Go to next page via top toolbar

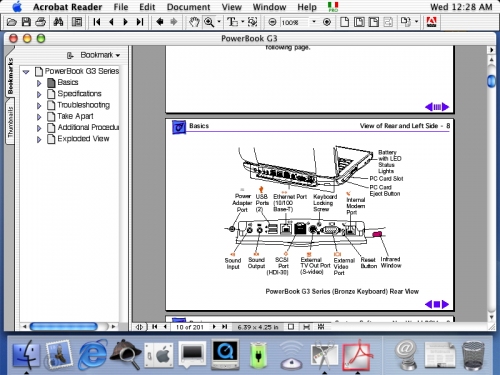[x=126, y=22]
